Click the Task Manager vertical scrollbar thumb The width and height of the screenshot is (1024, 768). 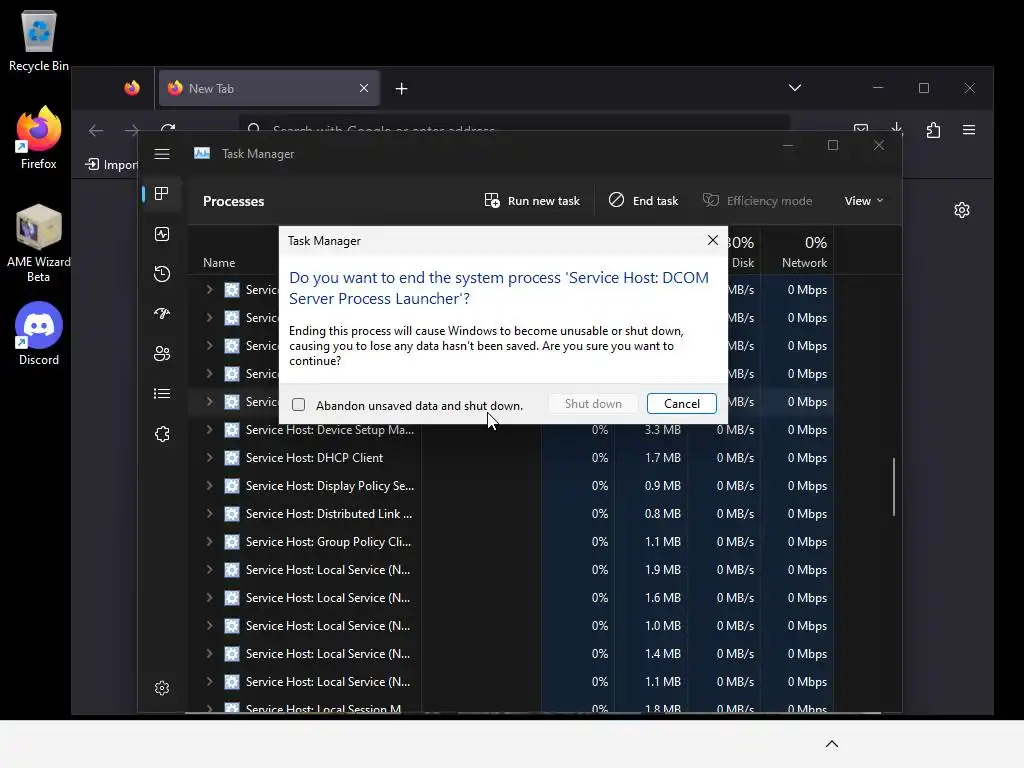tap(893, 487)
